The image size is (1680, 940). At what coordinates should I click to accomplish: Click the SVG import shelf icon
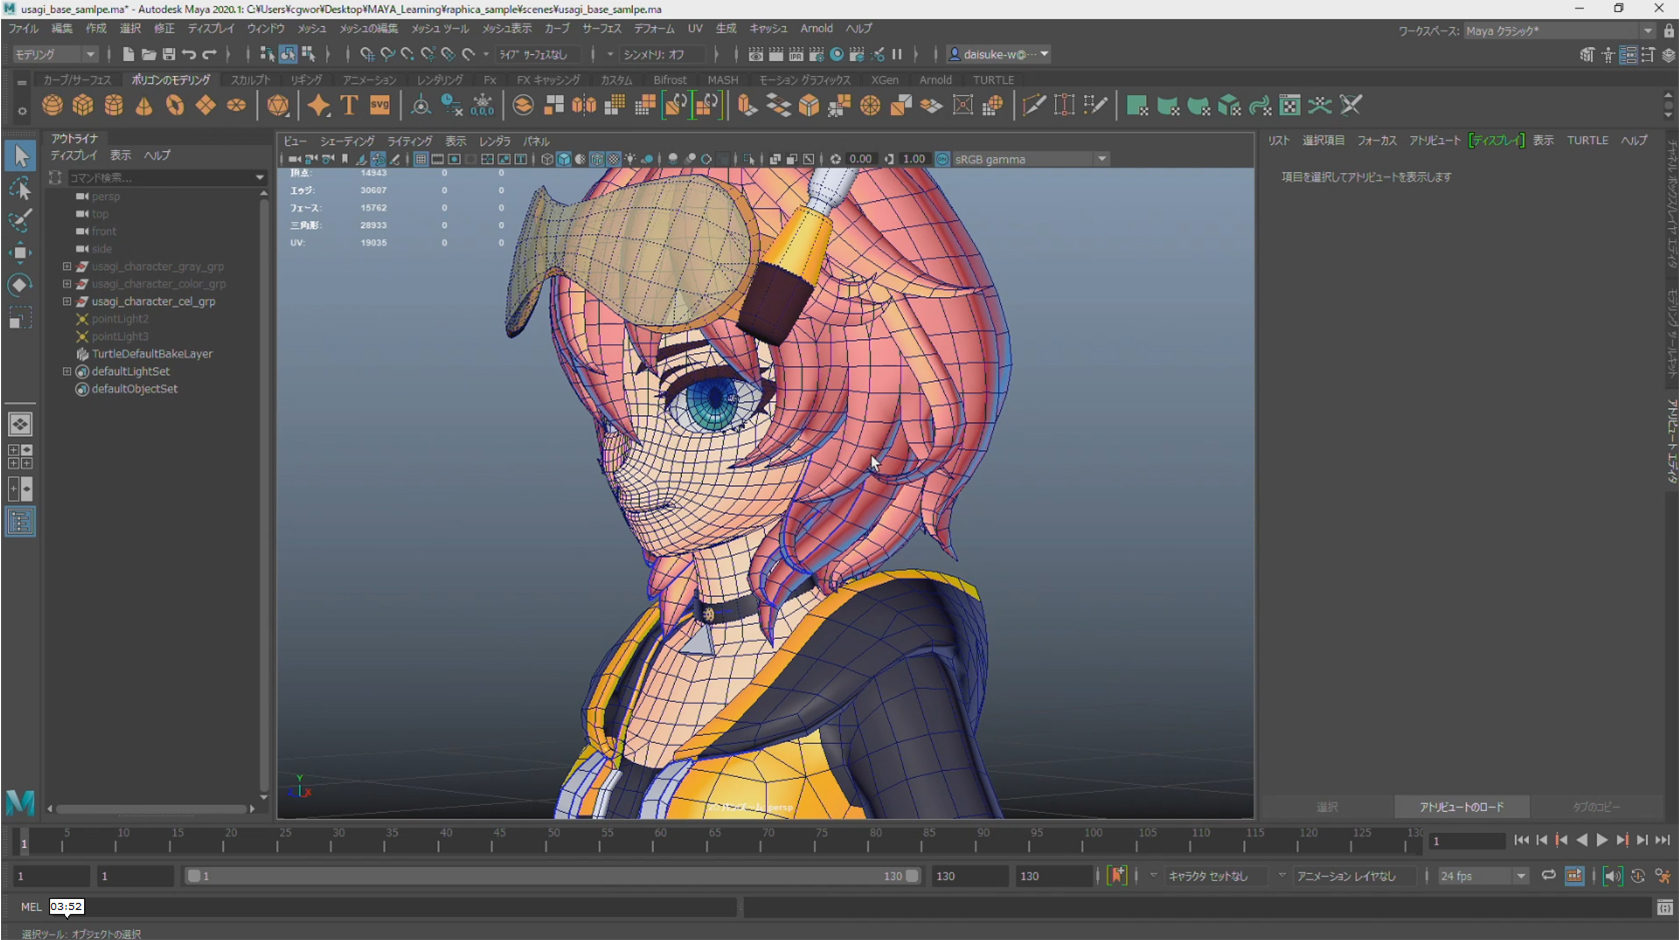click(x=380, y=105)
